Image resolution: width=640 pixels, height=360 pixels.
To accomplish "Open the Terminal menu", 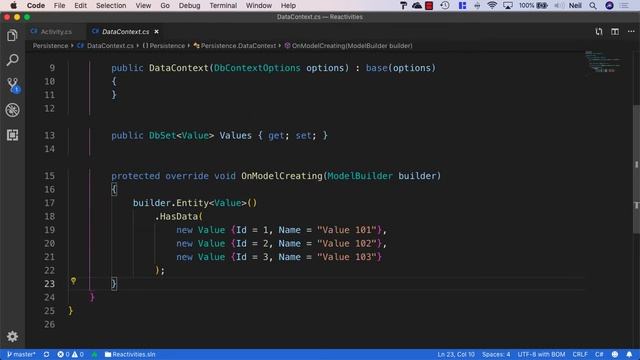I will coord(223,5).
